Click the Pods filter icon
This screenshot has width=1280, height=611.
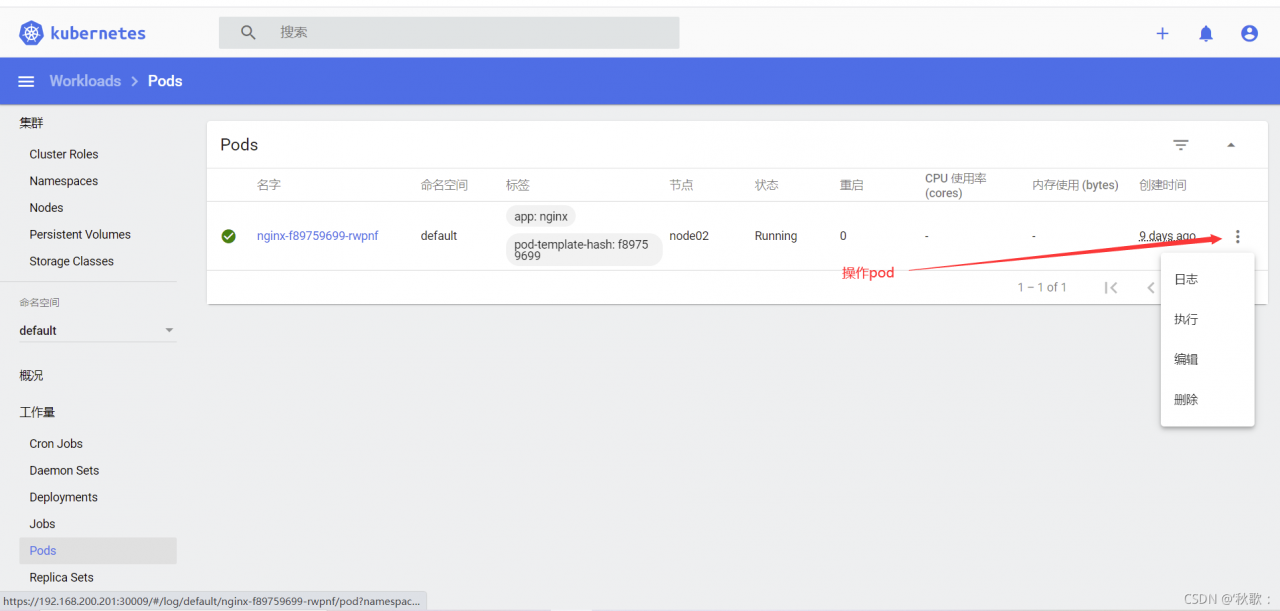tap(1181, 145)
